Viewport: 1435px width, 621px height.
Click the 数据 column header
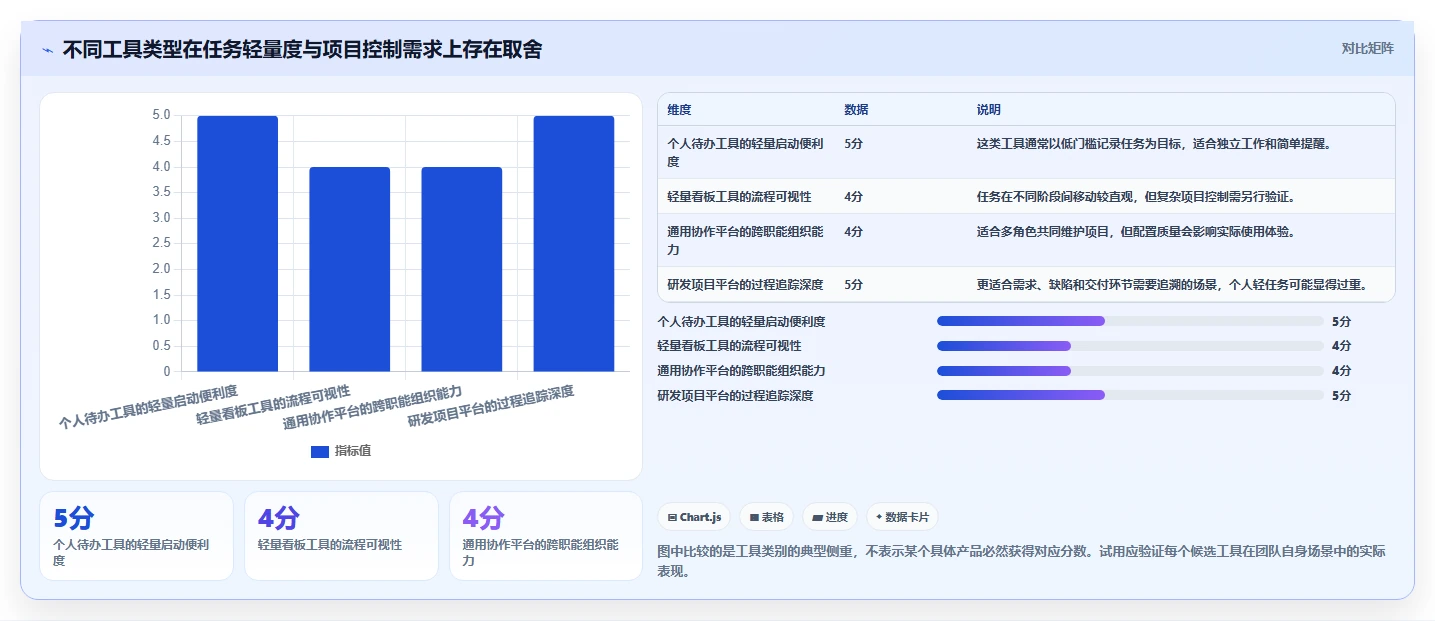856,110
